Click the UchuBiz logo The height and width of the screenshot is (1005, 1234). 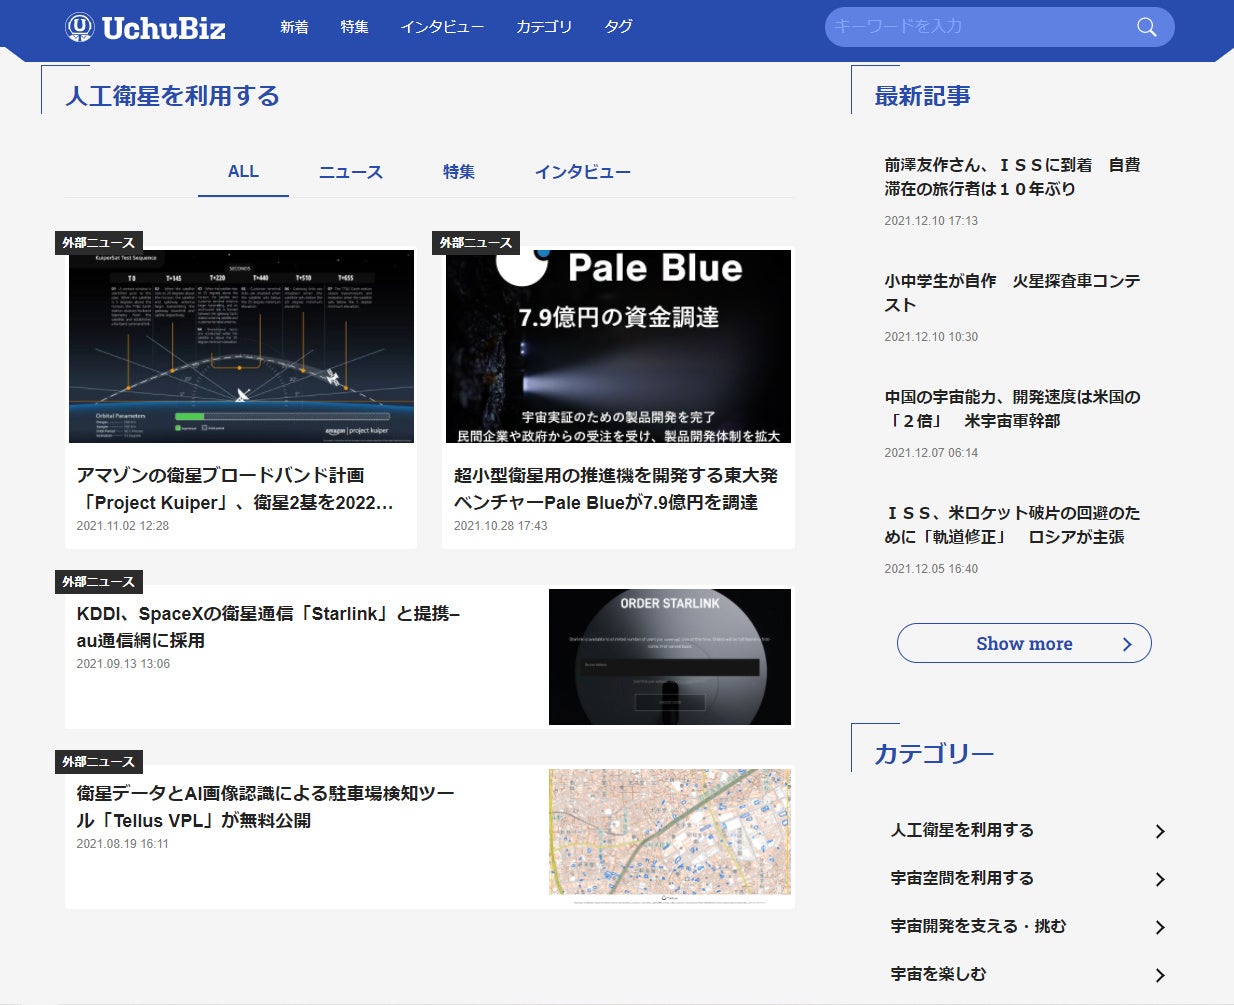(145, 27)
